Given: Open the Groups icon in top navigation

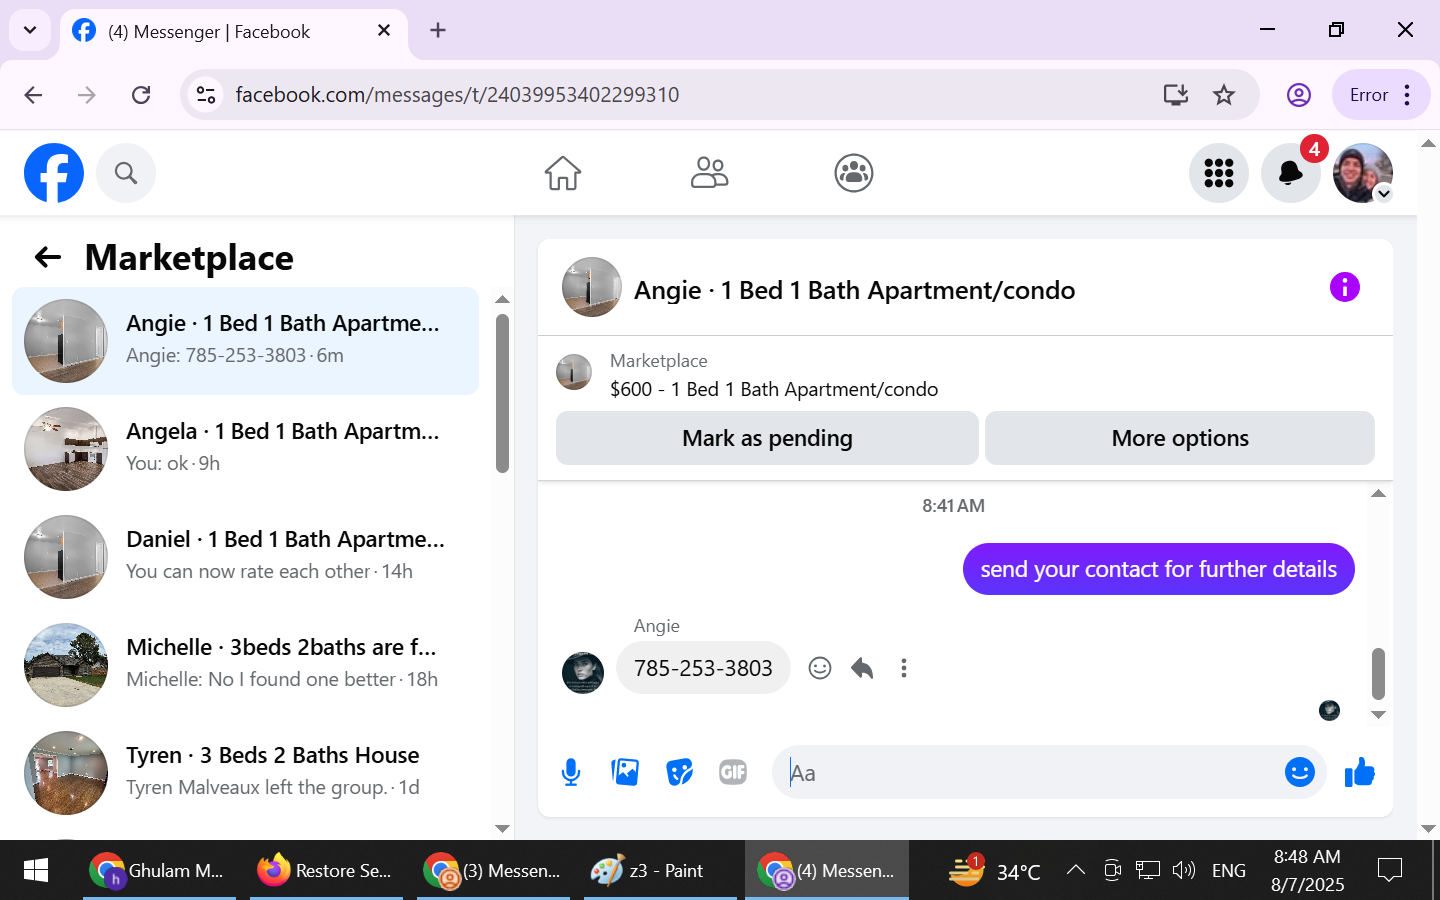Looking at the screenshot, I should pyautogui.click(x=854, y=173).
